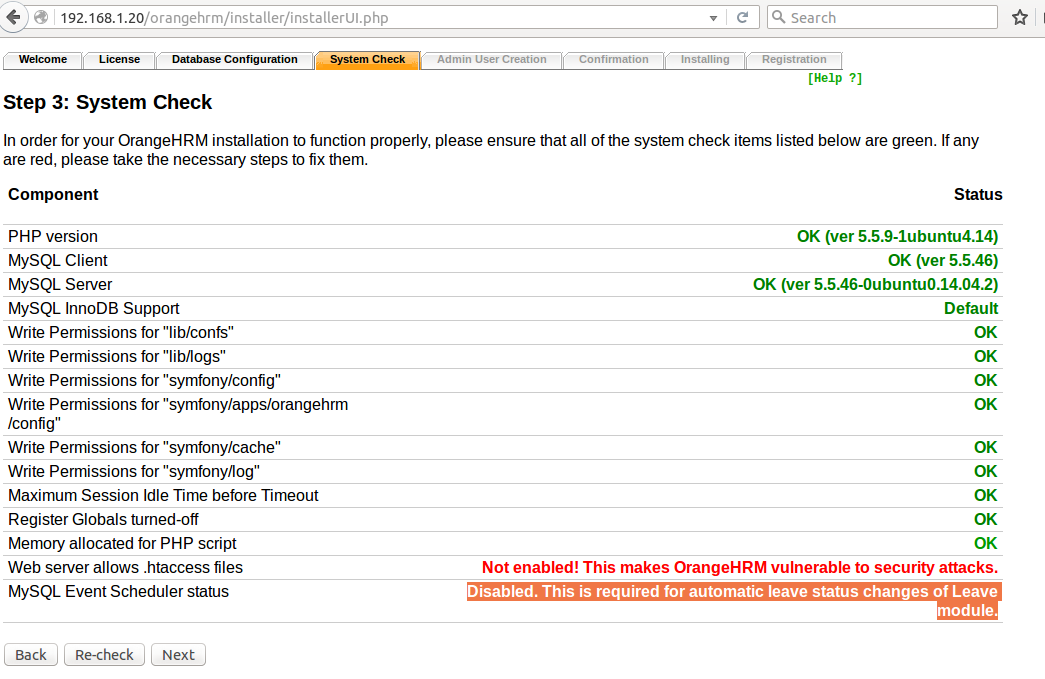Select the Confirmation tab
Image resolution: width=1045 pixels, height=679 pixels.
(613, 59)
